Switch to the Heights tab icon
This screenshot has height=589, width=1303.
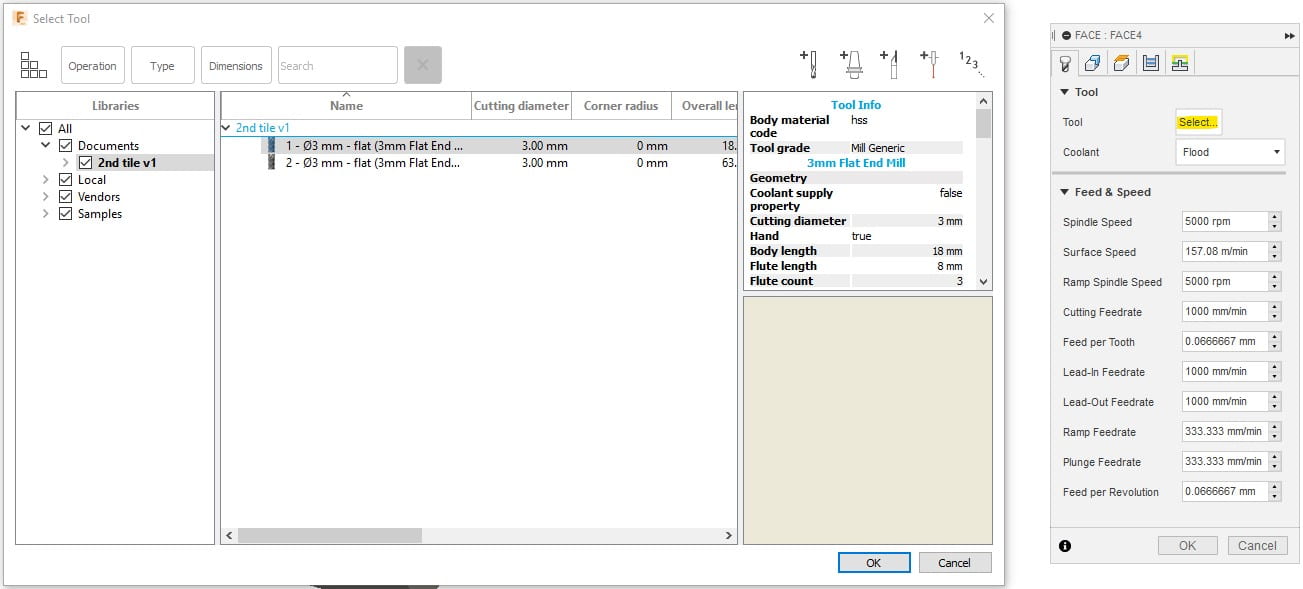(x=1122, y=63)
